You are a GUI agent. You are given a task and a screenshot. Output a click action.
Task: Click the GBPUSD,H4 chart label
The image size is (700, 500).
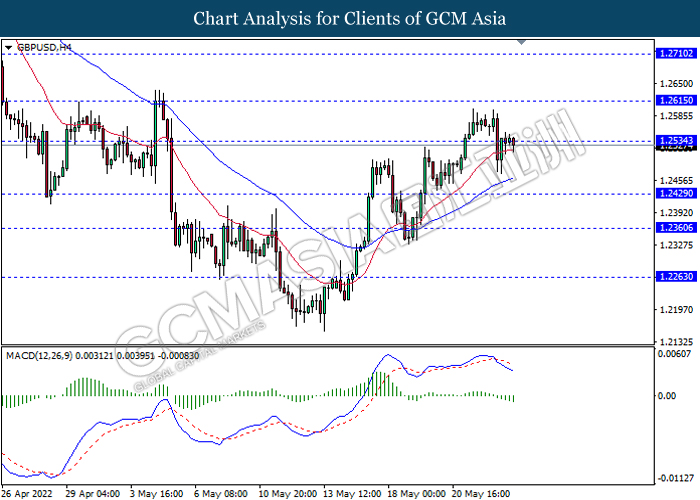[x=44, y=47]
